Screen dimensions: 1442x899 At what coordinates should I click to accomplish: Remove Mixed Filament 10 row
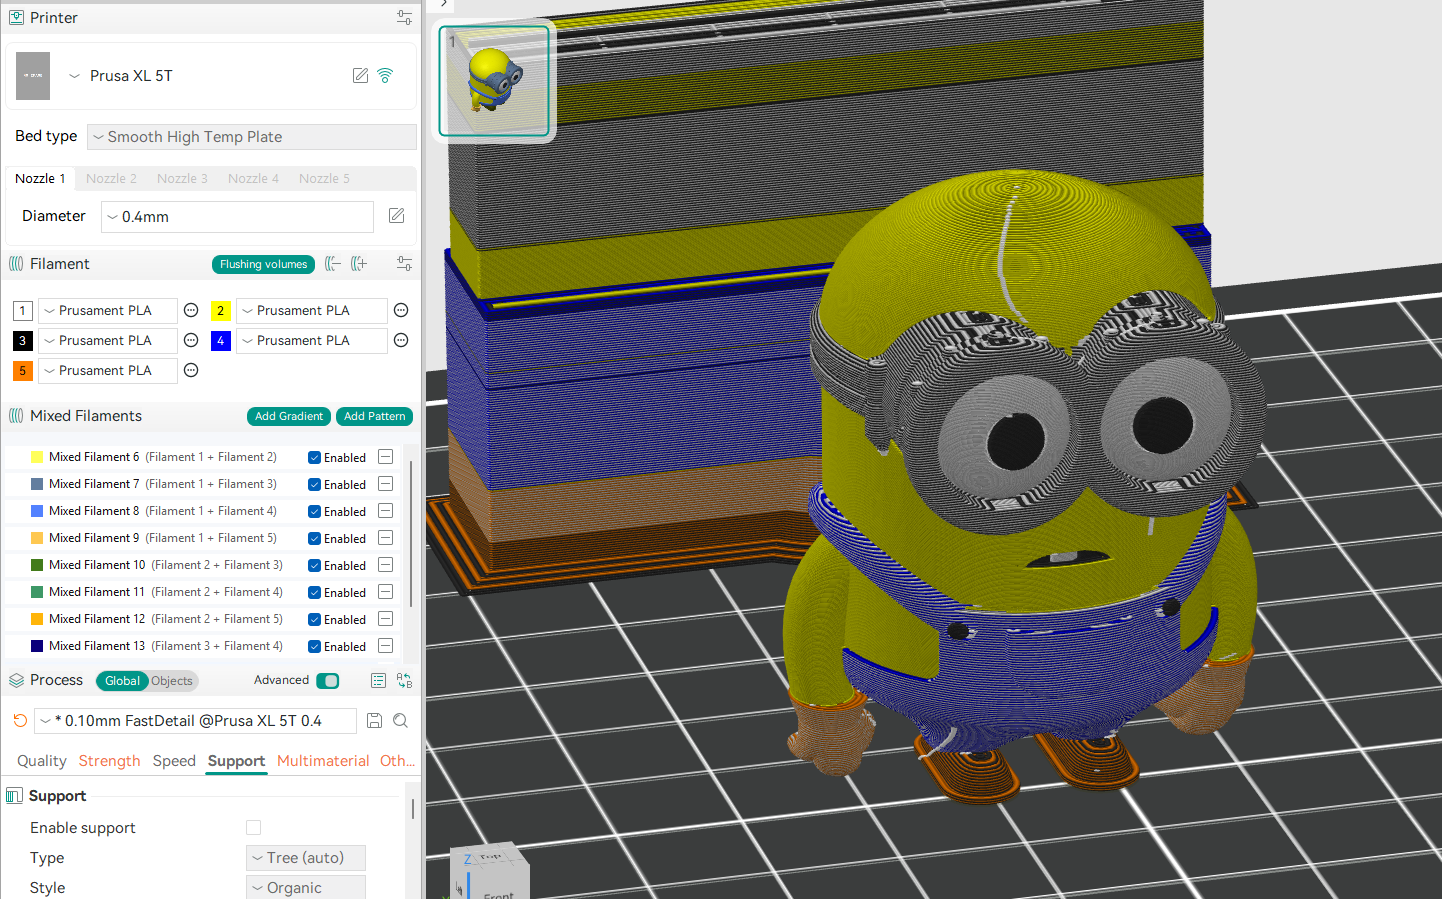coord(386,565)
